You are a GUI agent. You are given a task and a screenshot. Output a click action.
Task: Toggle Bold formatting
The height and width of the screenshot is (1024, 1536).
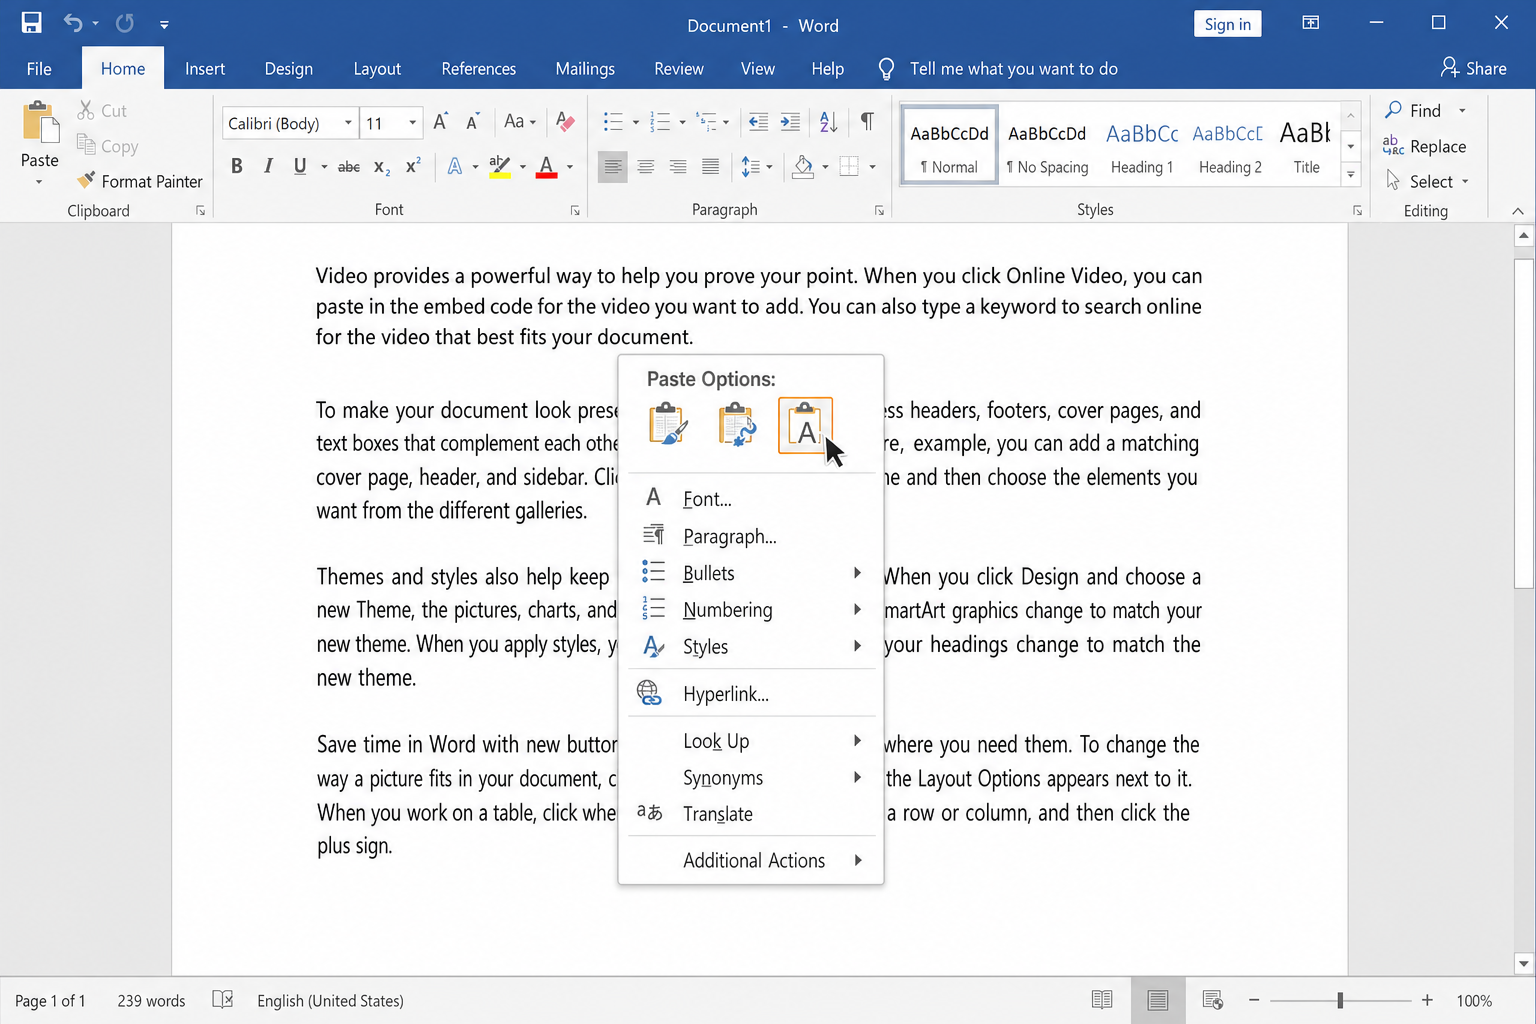(237, 167)
